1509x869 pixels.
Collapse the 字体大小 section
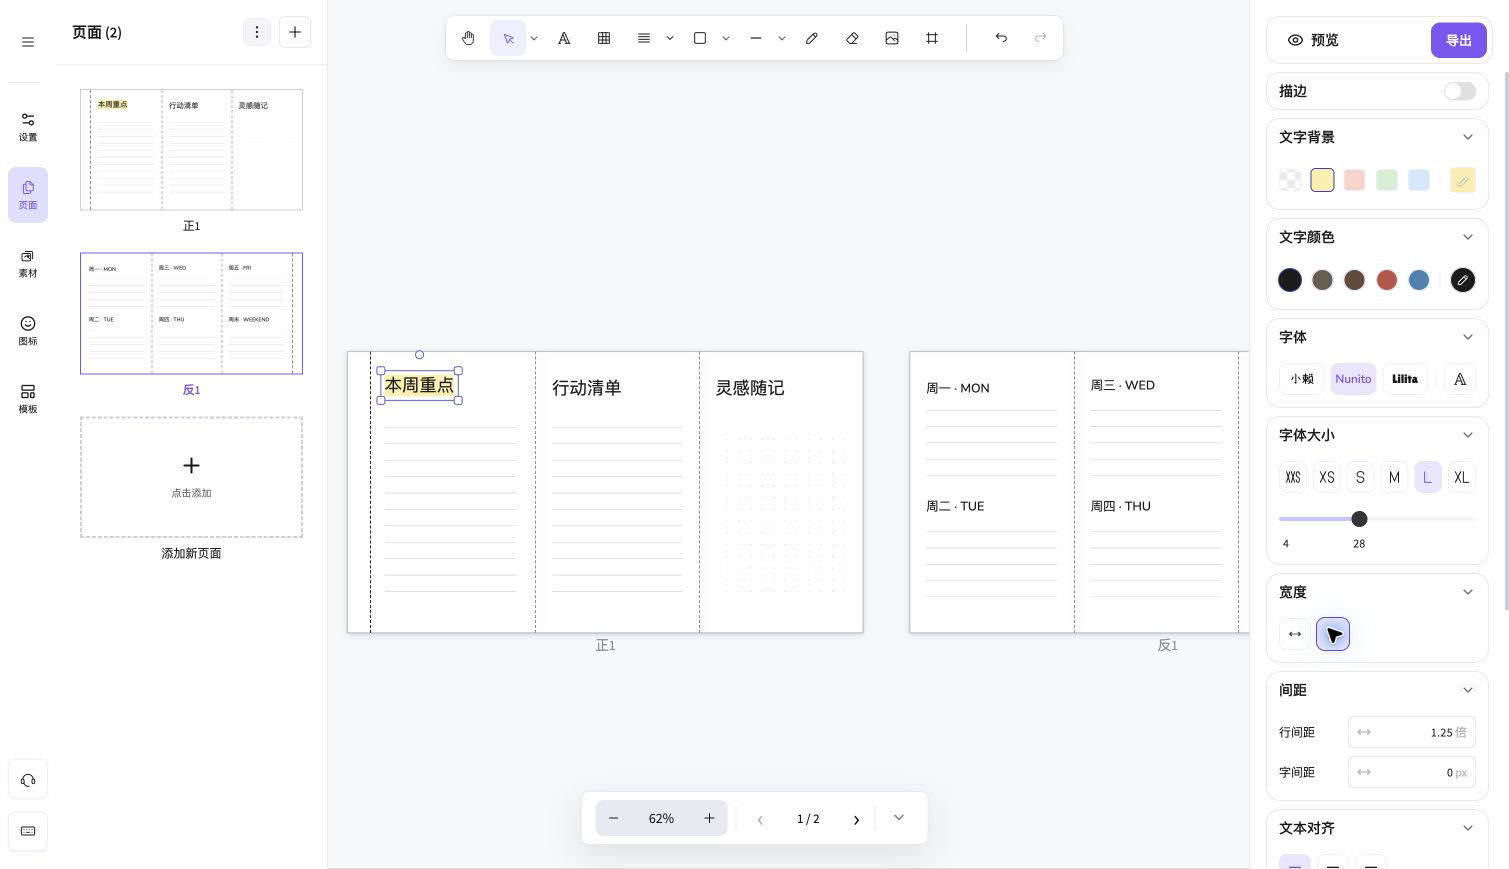click(1468, 435)
